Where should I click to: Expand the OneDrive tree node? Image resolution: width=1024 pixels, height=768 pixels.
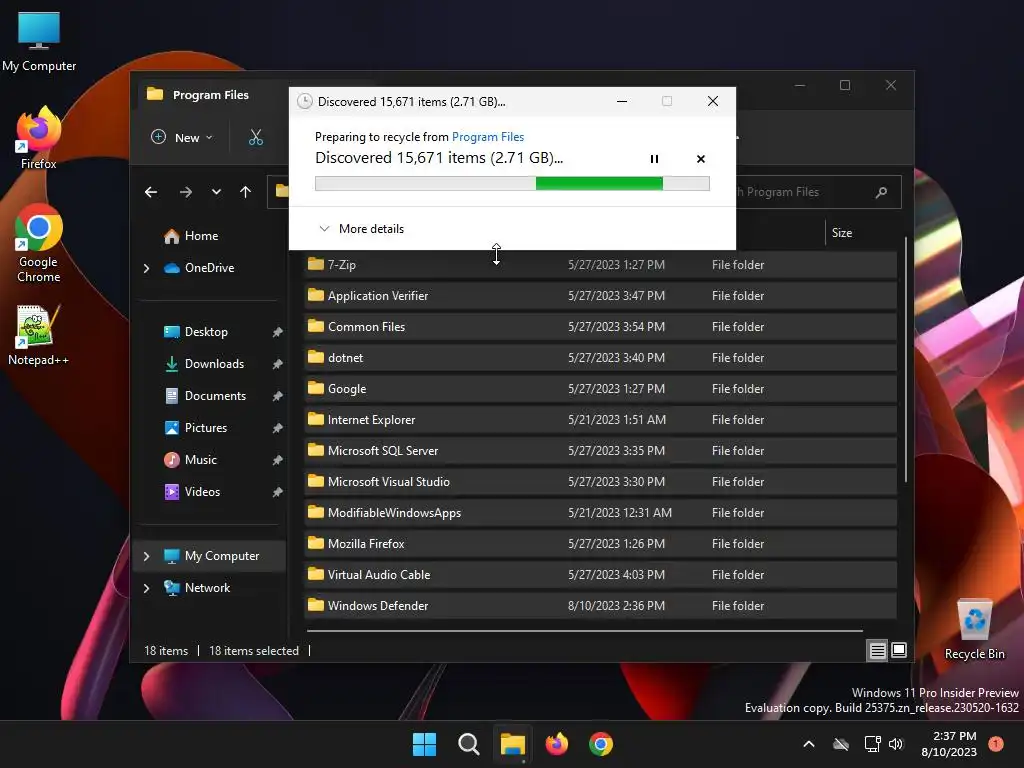point(146,268)
